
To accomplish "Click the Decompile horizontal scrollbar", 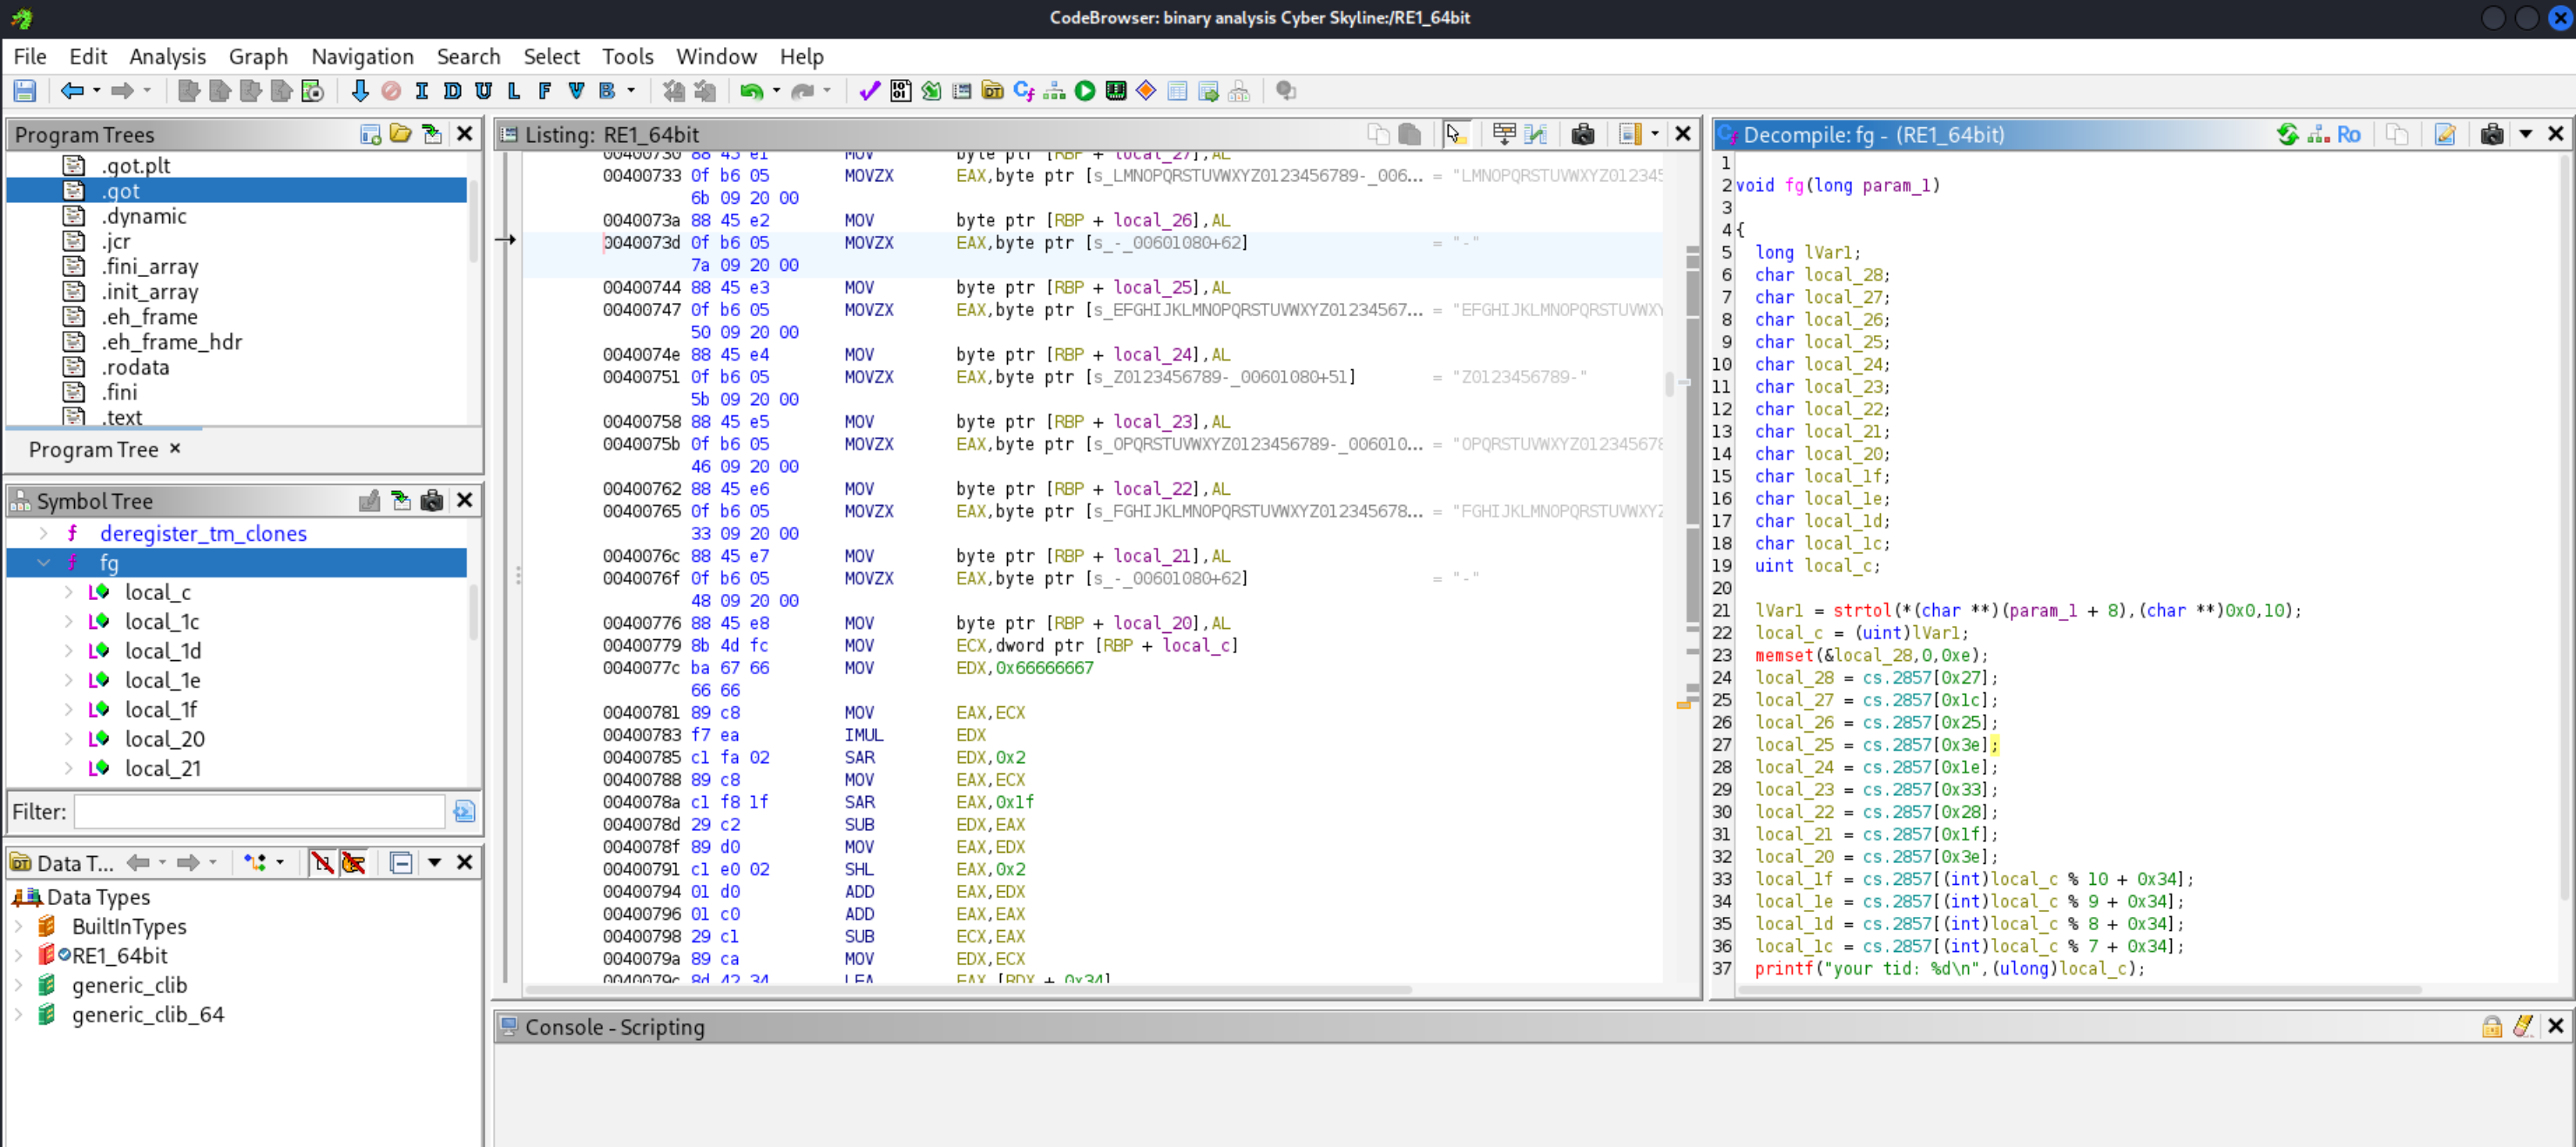I will [x=2080, y=990].
